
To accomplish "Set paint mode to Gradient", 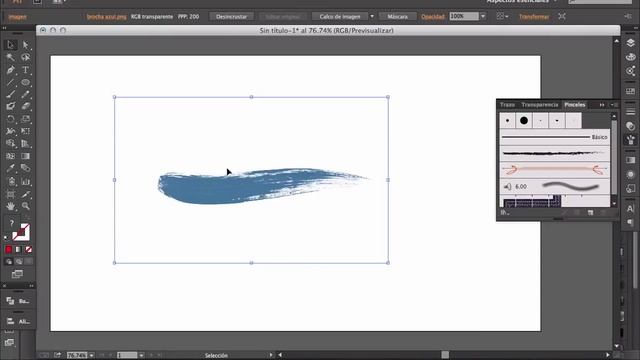I will (x=18, y=249).
